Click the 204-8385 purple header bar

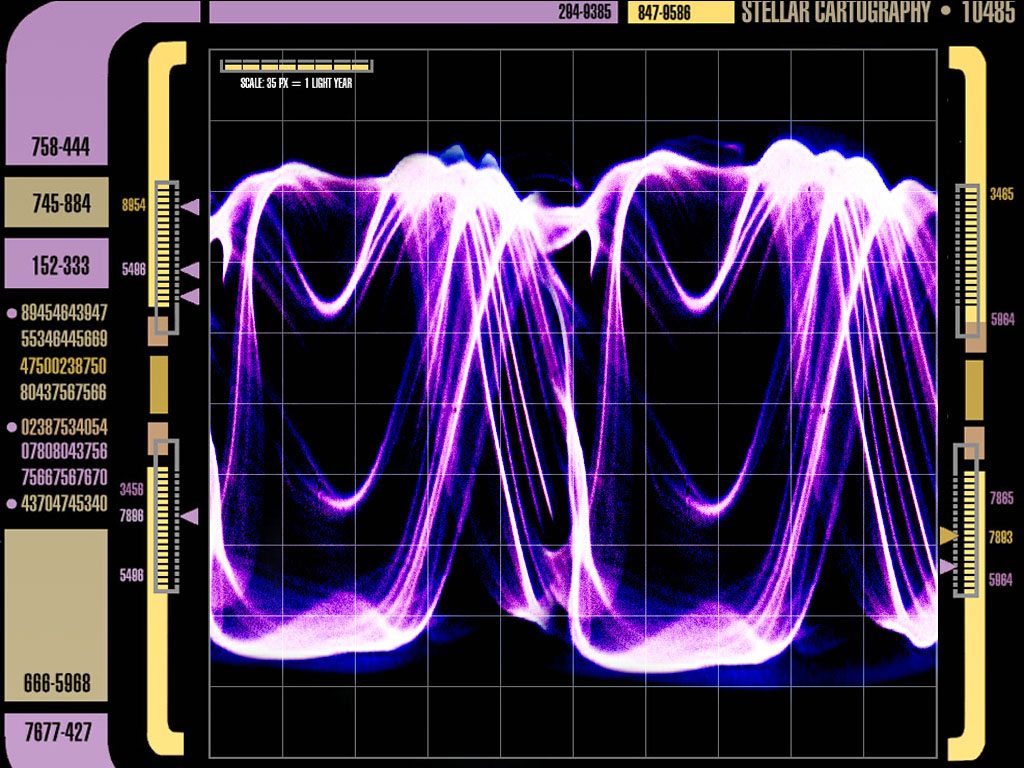coord(412,12)
